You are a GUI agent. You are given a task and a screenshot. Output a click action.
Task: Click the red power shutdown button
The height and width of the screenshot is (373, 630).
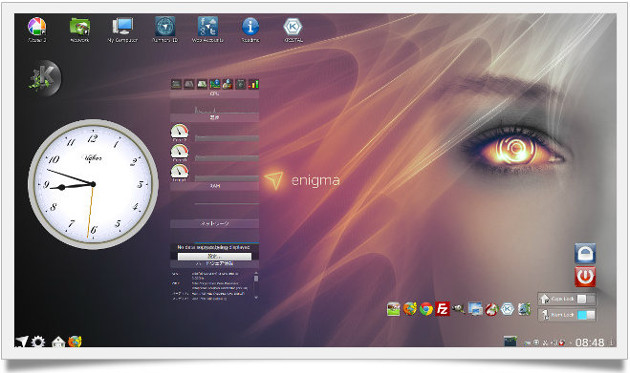pos(585,276)
